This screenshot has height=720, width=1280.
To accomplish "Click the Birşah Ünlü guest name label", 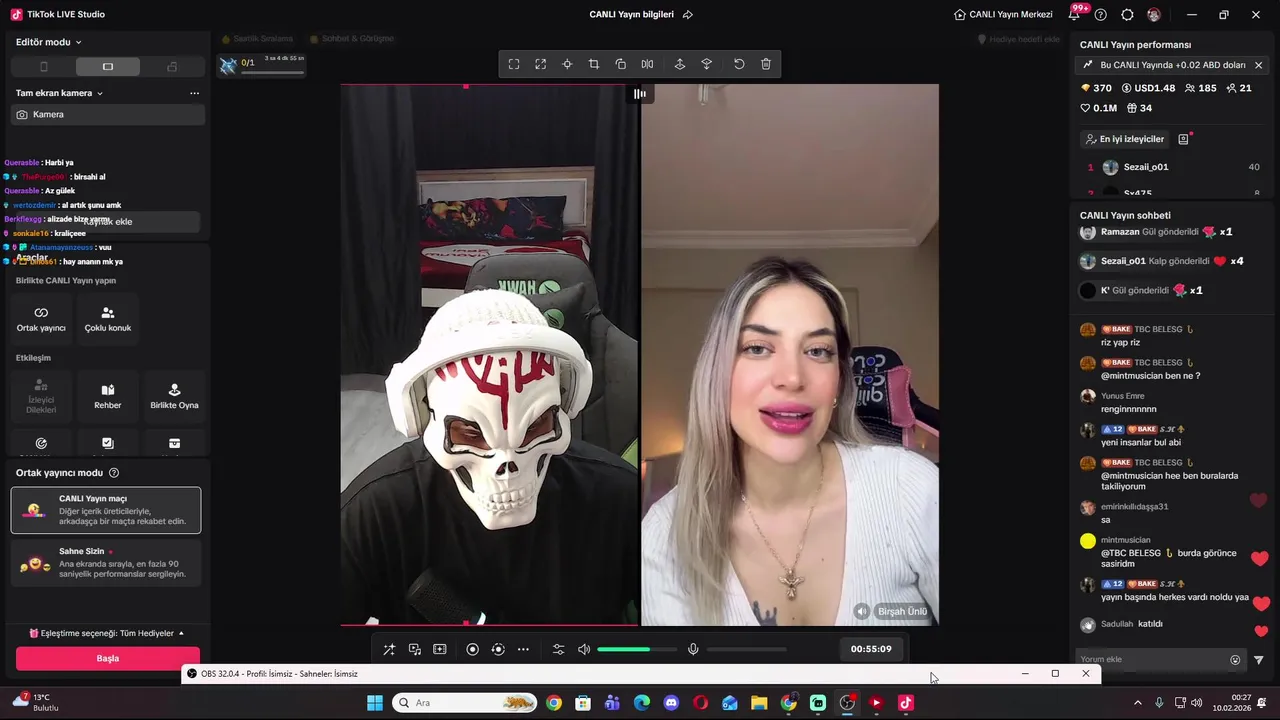I will click(x=902, y=611).
